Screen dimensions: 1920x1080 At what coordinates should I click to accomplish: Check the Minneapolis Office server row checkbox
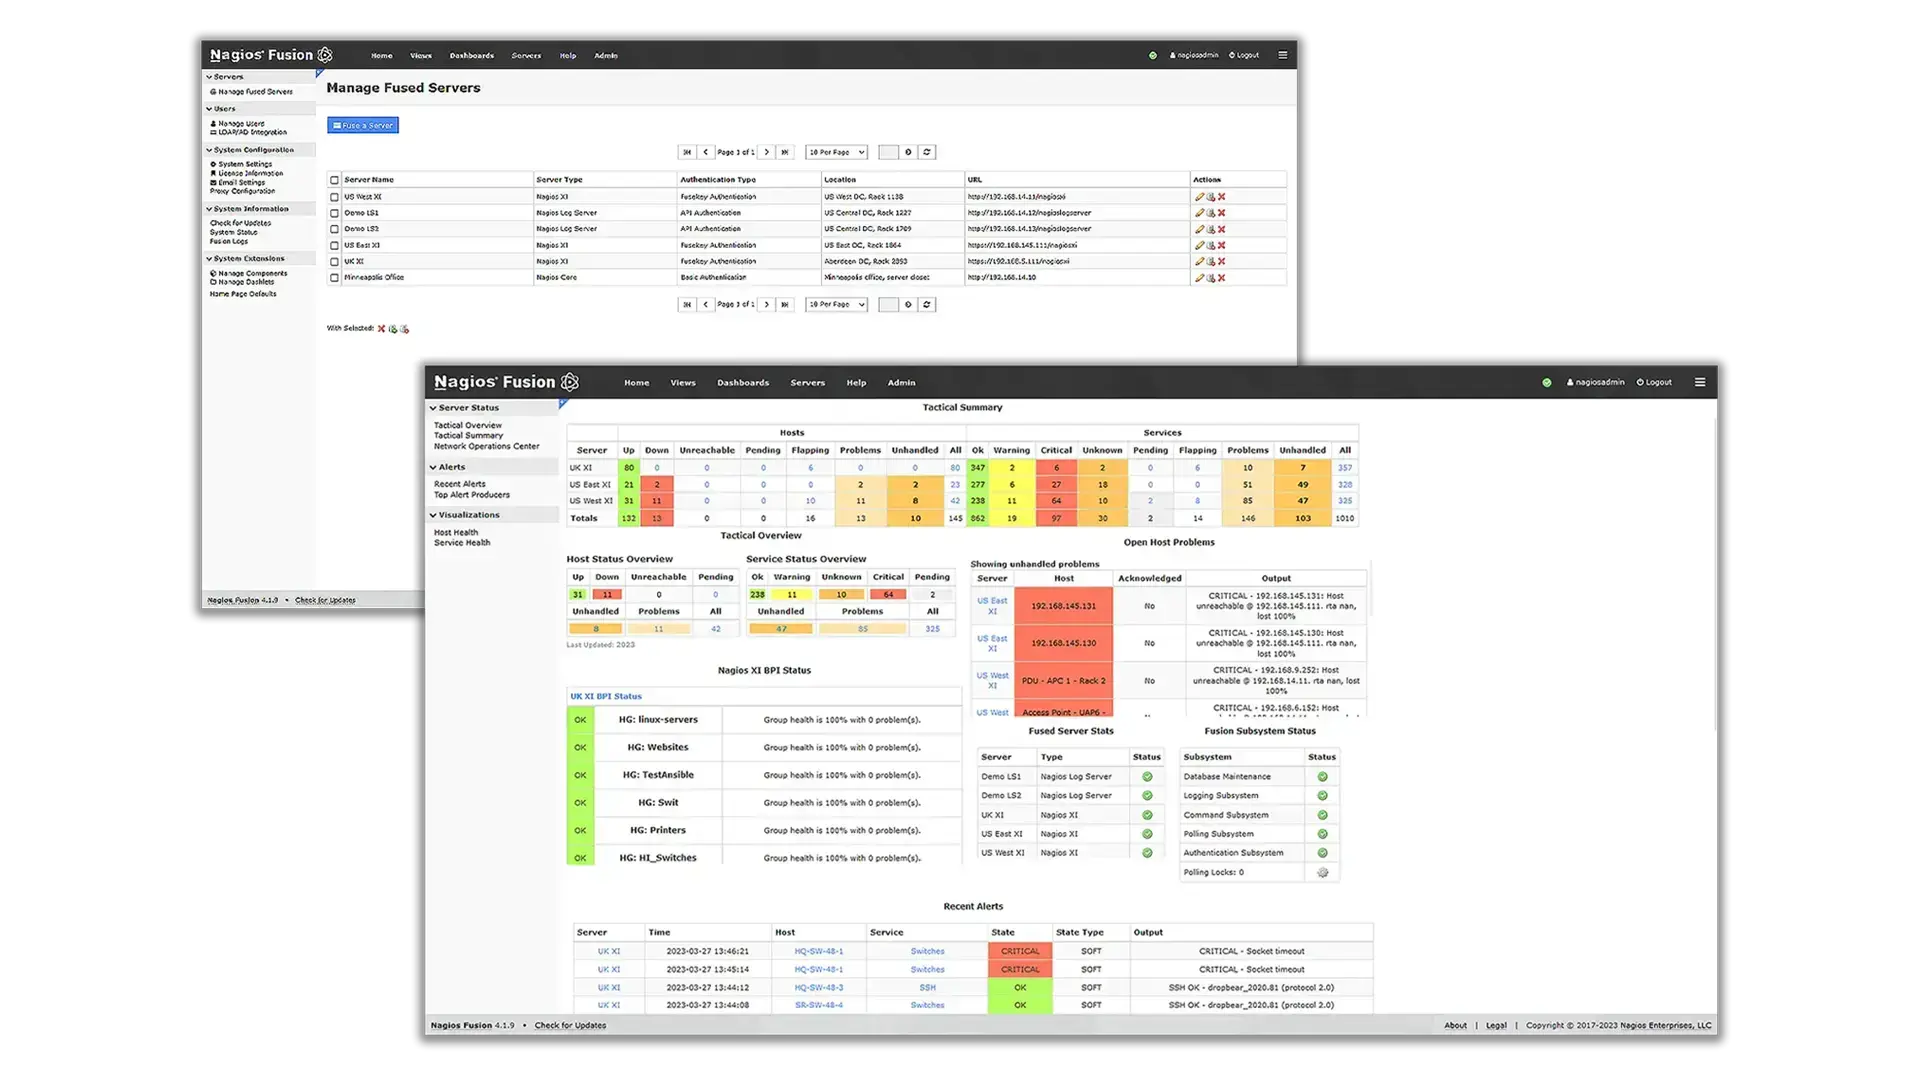tap(335, 278)
